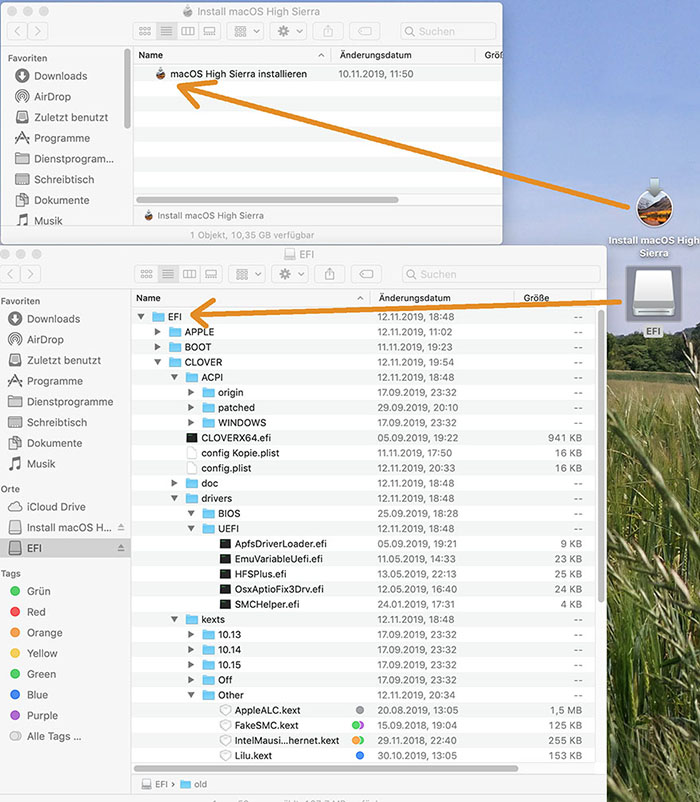
Task: Click the Suchen search field in EFI window
Action: [500, 274]
